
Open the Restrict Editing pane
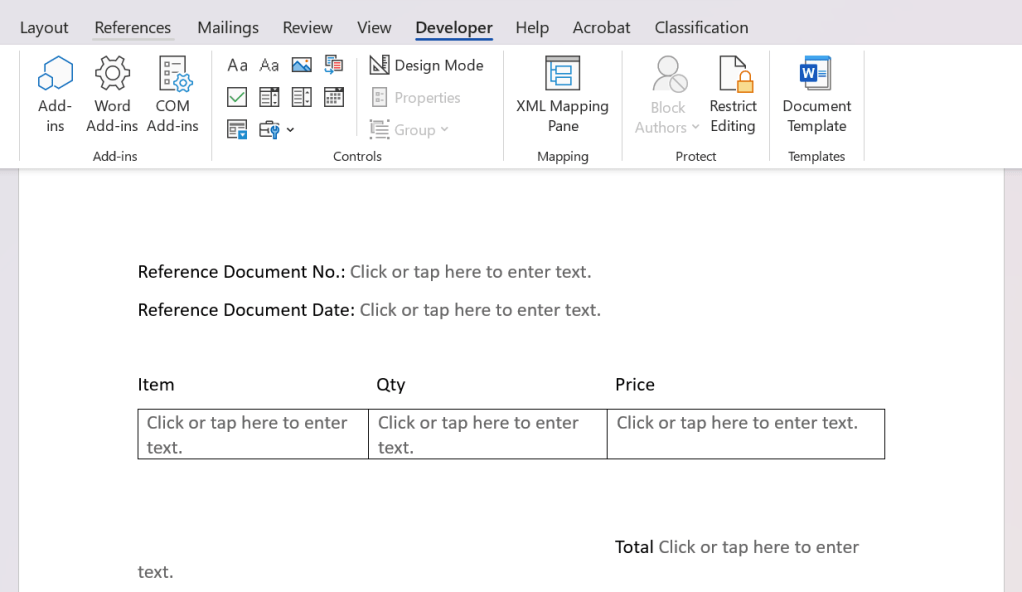pyautogui.click(x=732, y=95)
